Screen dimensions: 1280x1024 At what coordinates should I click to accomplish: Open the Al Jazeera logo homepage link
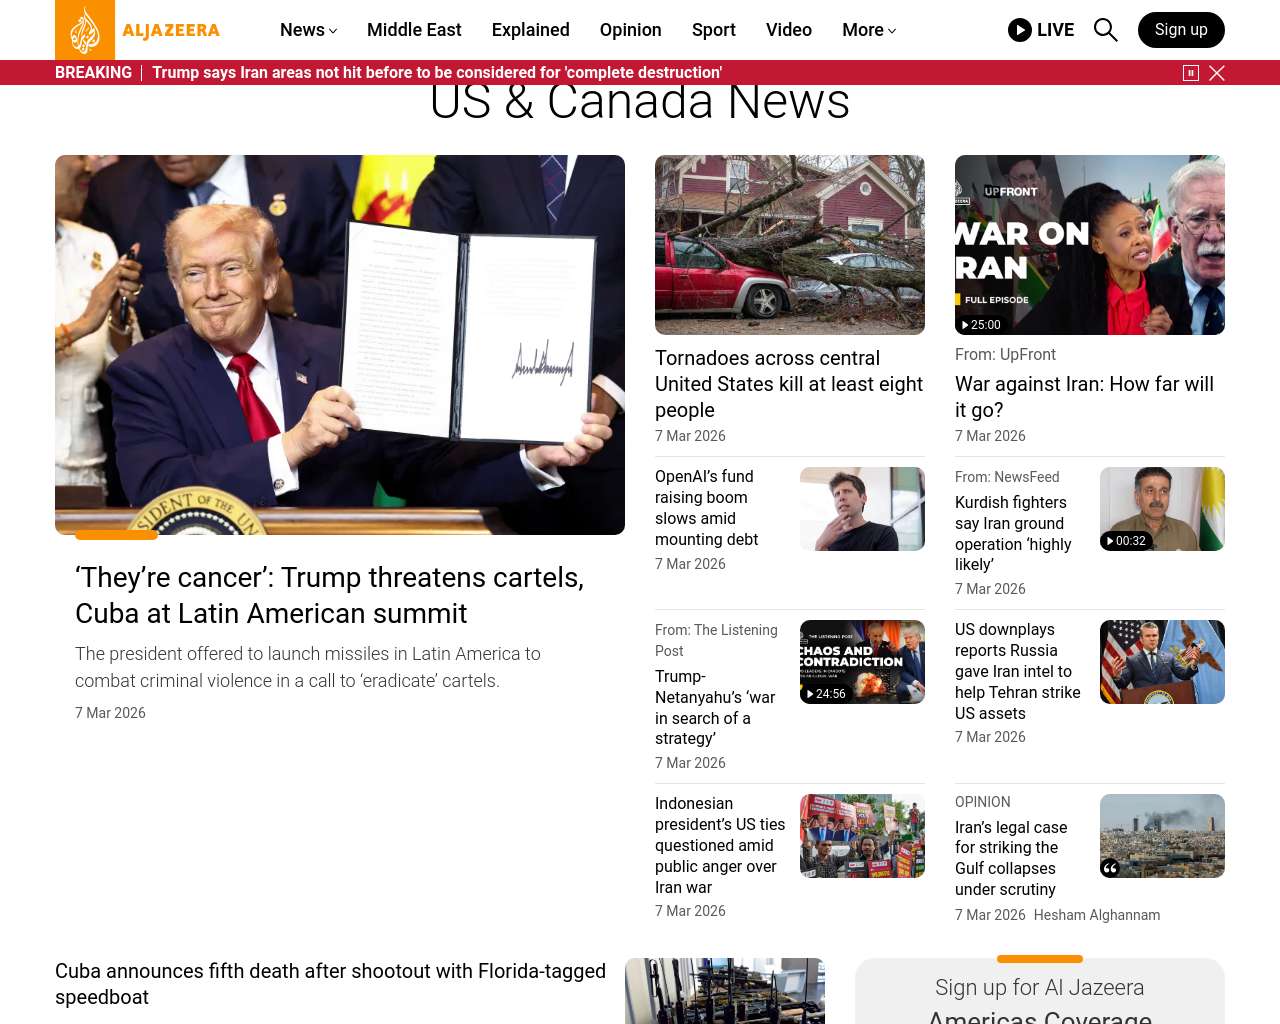coord(138,30)
